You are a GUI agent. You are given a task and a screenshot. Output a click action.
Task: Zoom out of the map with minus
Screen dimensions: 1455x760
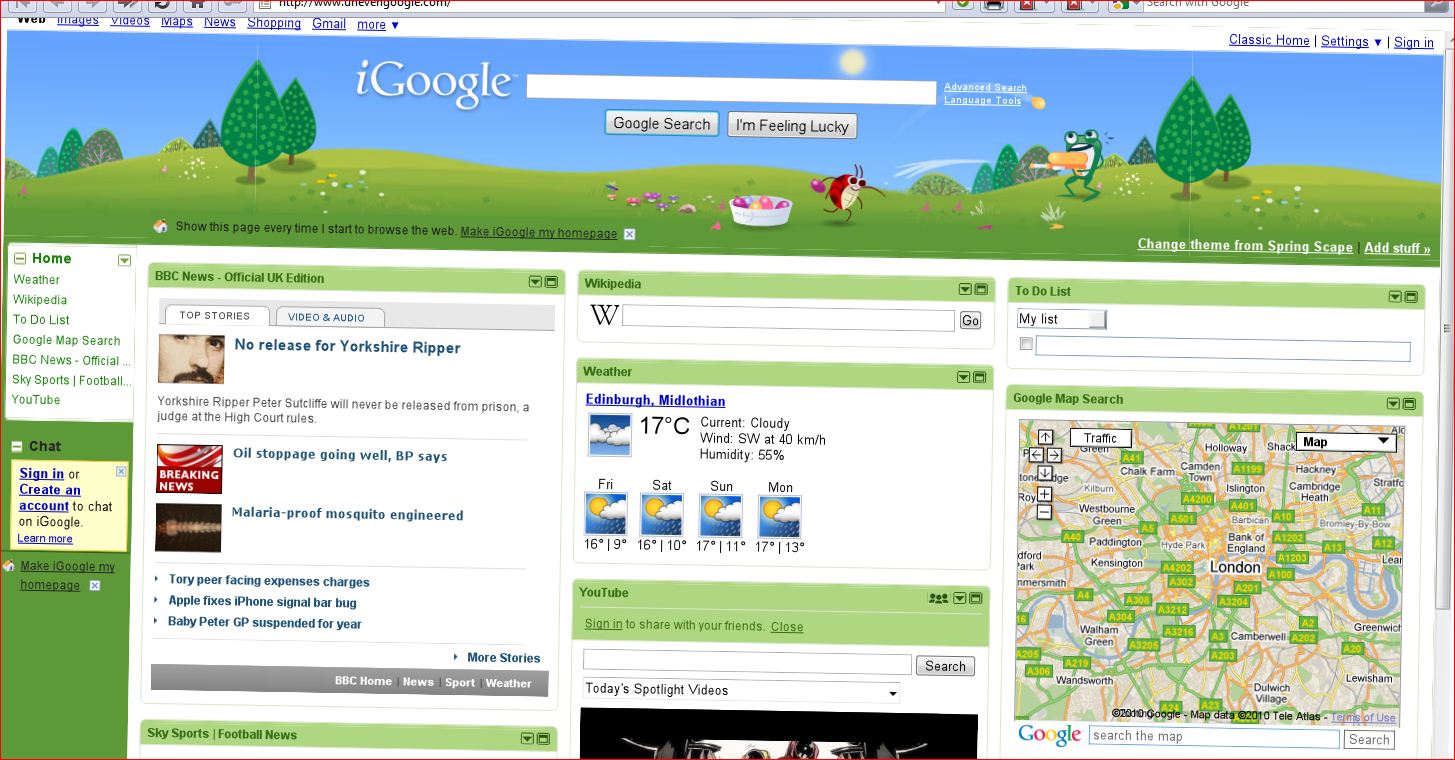click(1045, 512)
